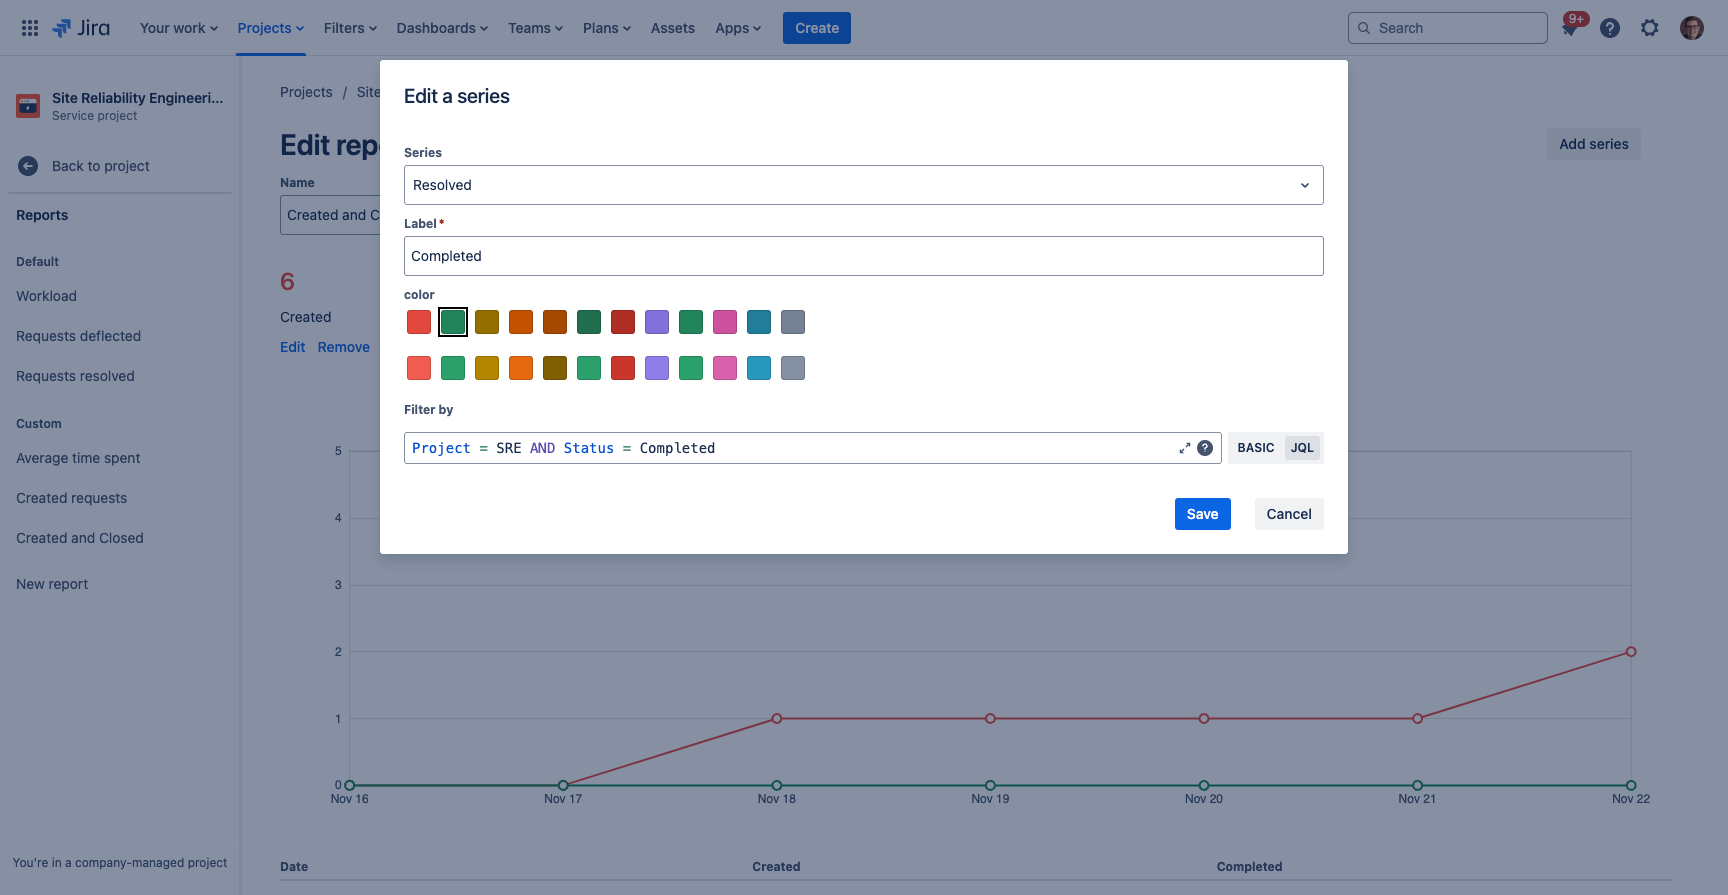This screenshot has height=895, width=1728.
Task: Click the Create button
Action: [x=817, y=28]
